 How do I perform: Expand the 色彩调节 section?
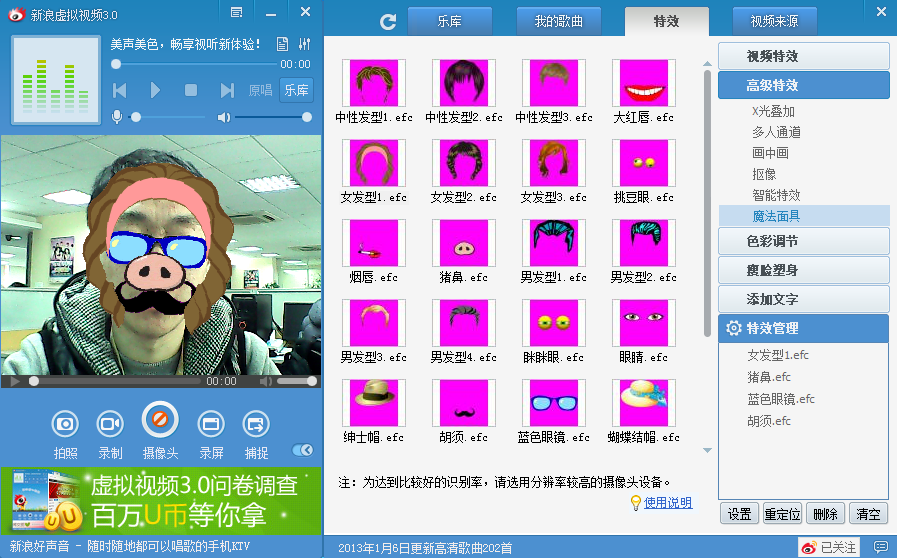[803, 241]
